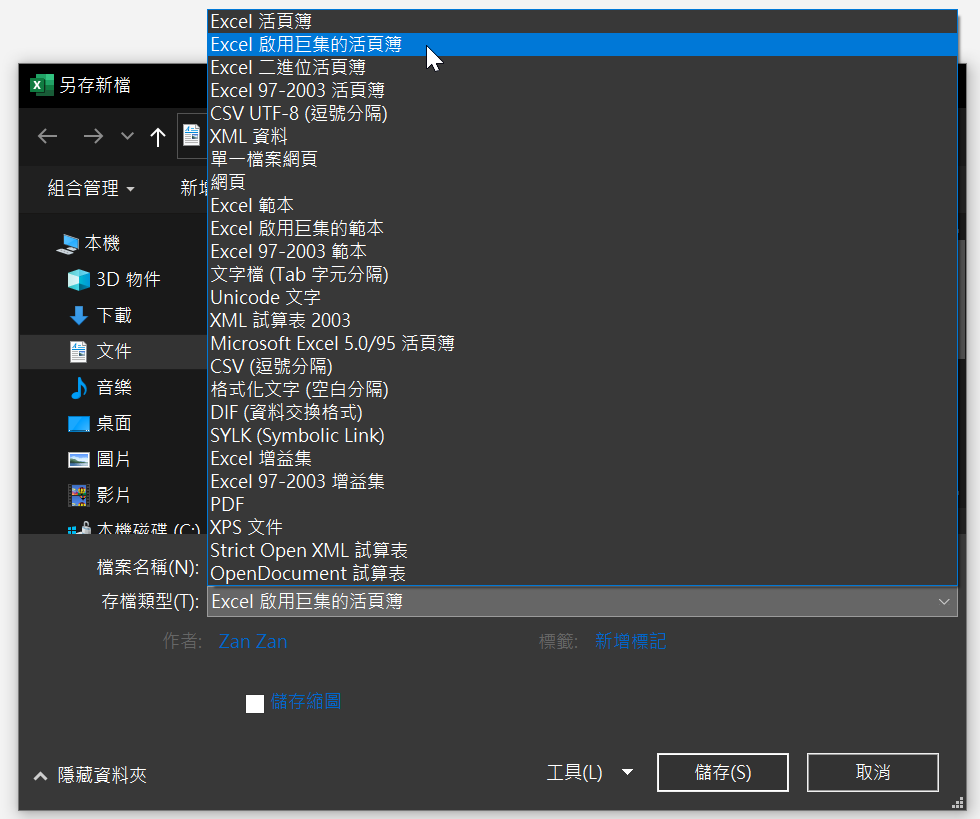
Task: Open the 影片 folder
Action: (114, 495)
